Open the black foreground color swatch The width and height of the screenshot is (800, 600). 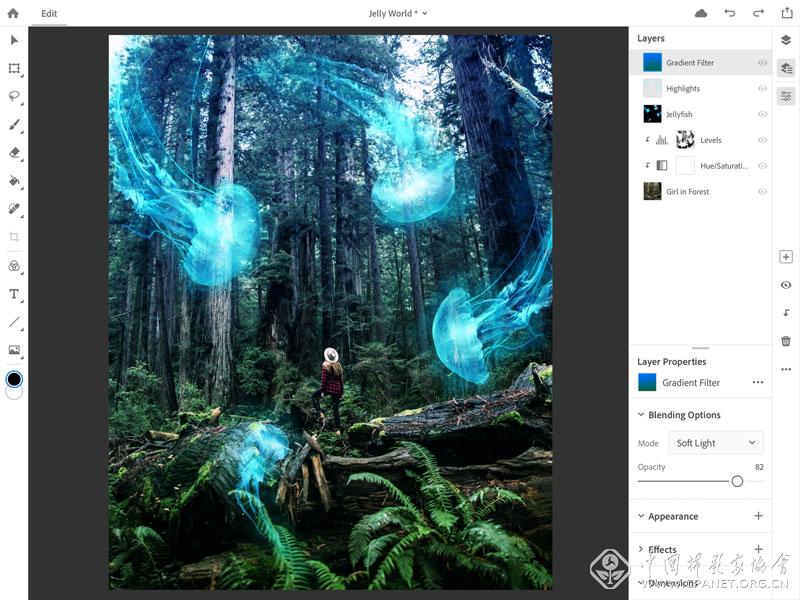(14, 379)
